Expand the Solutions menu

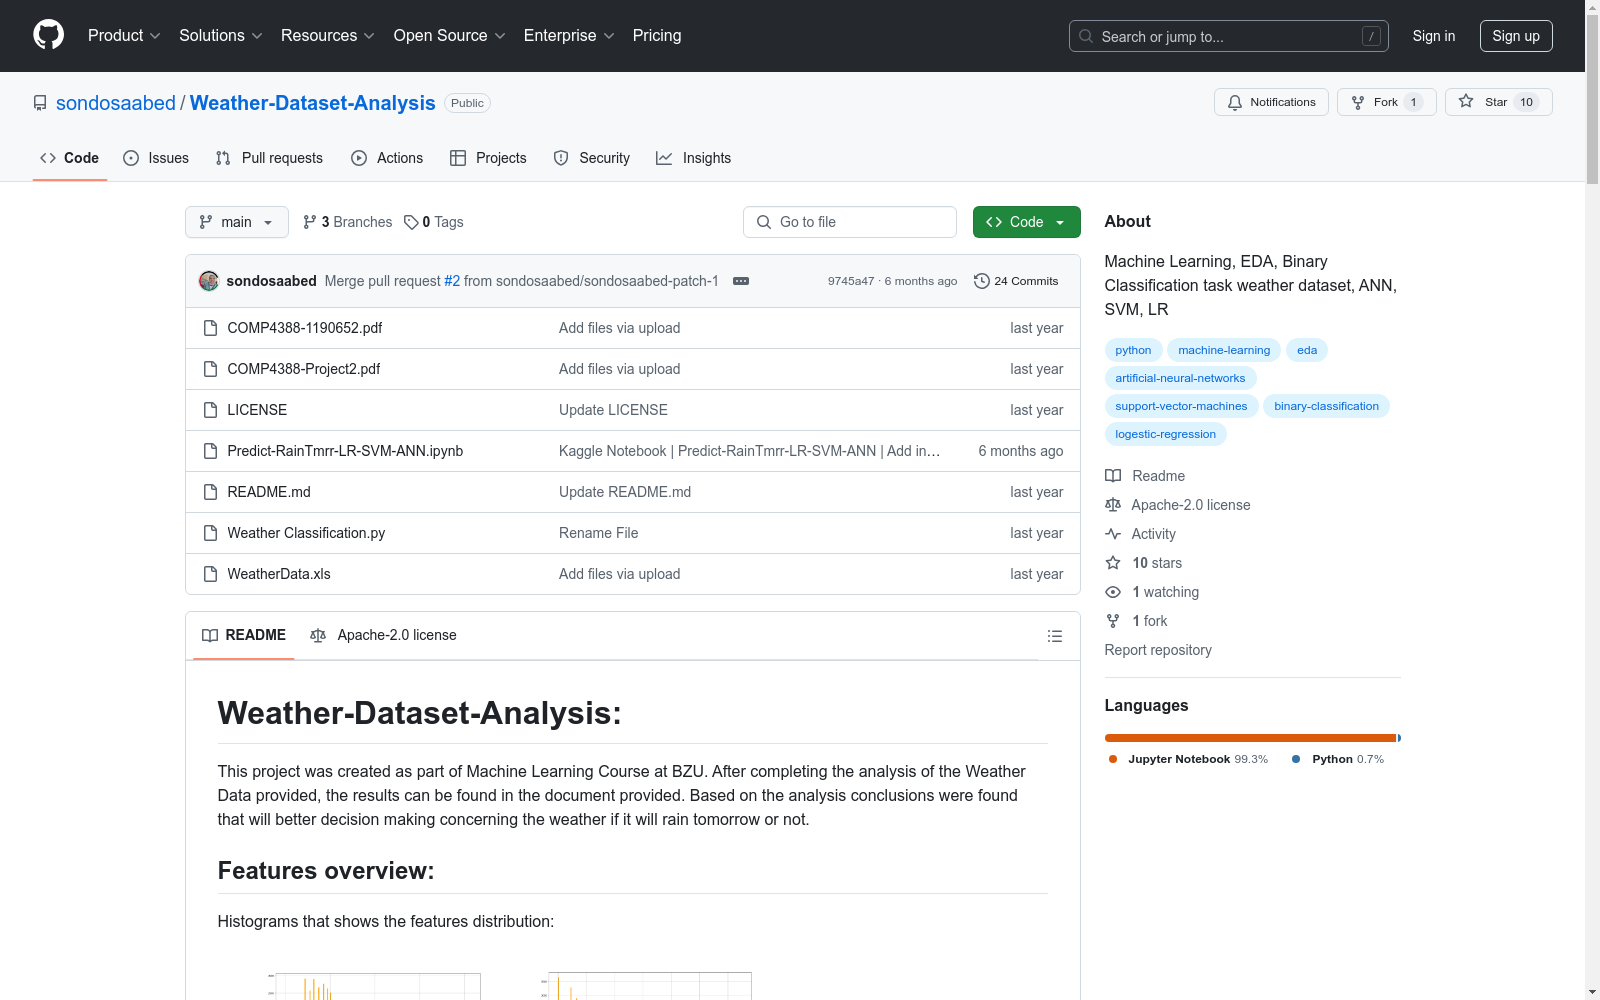click(x=221, y=35)
